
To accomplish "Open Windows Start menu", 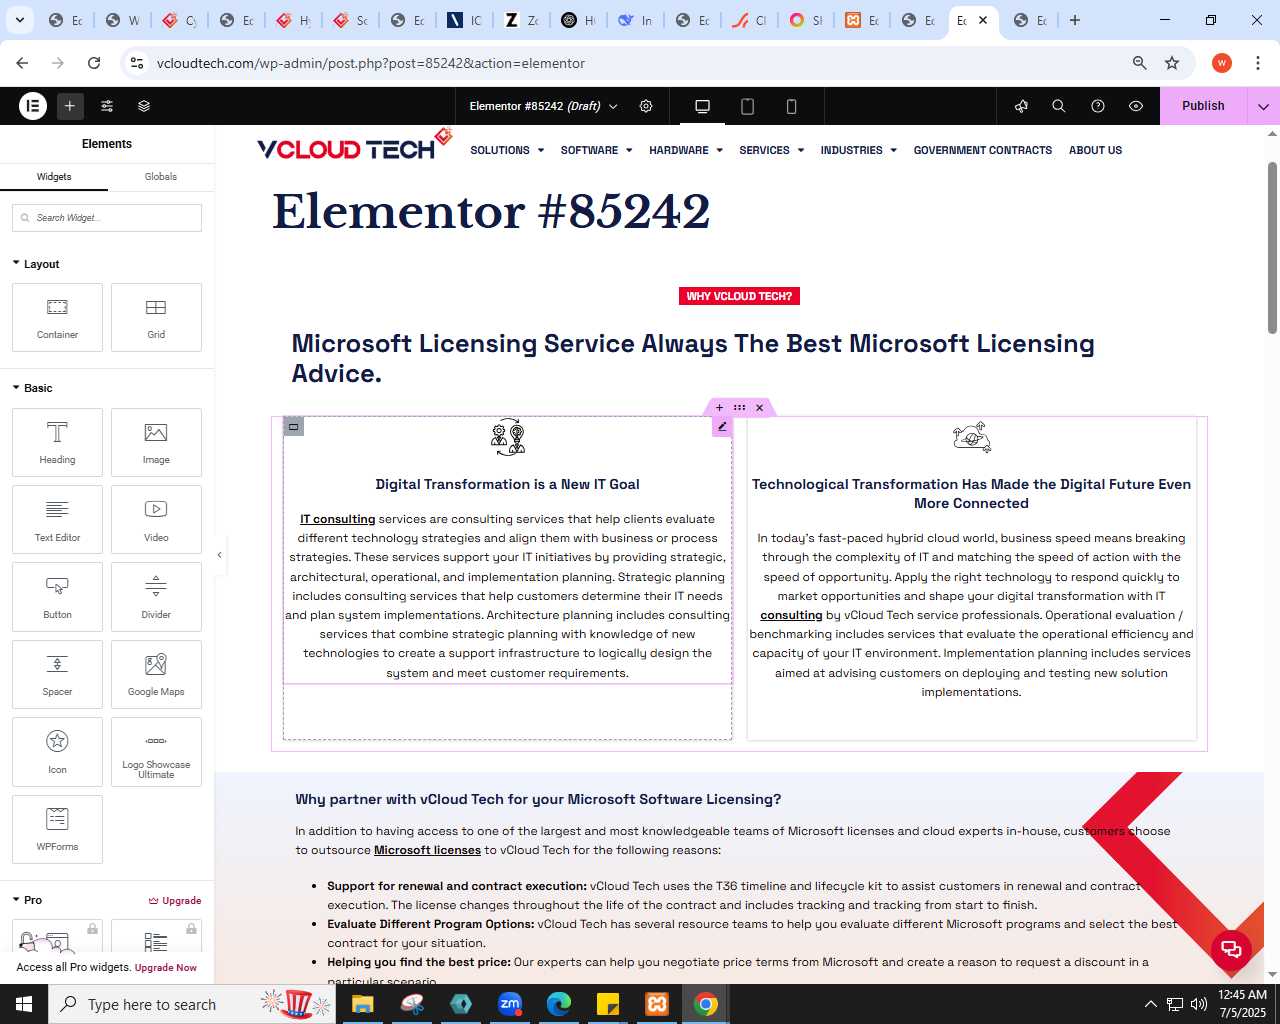I will 24,1004.
